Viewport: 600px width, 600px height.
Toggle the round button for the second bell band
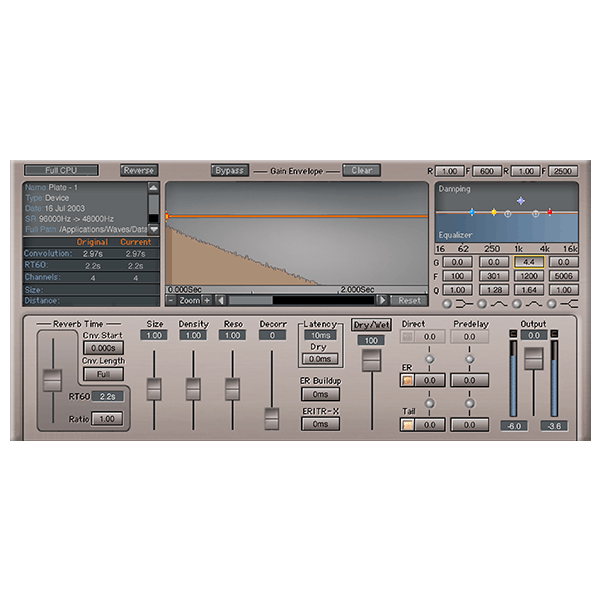[x=517, y=304]
